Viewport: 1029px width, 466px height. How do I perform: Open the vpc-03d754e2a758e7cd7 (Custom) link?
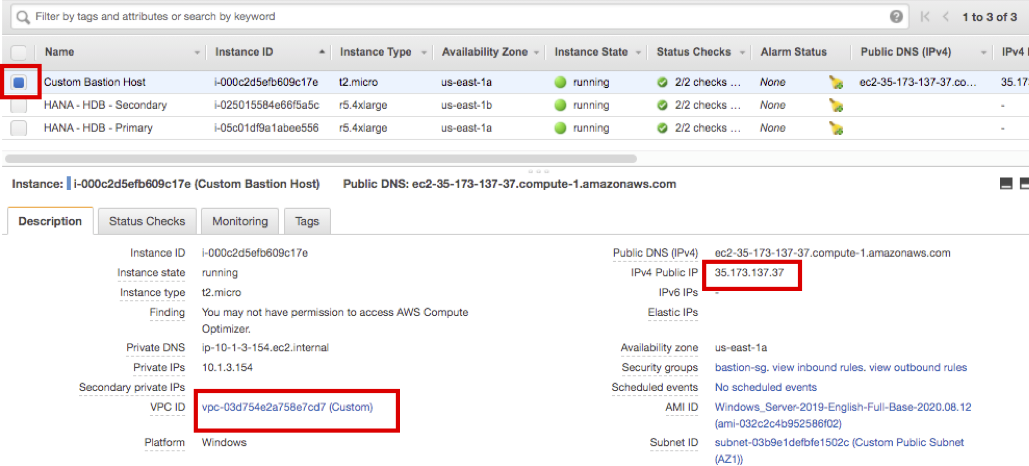[x=287, y=407]
